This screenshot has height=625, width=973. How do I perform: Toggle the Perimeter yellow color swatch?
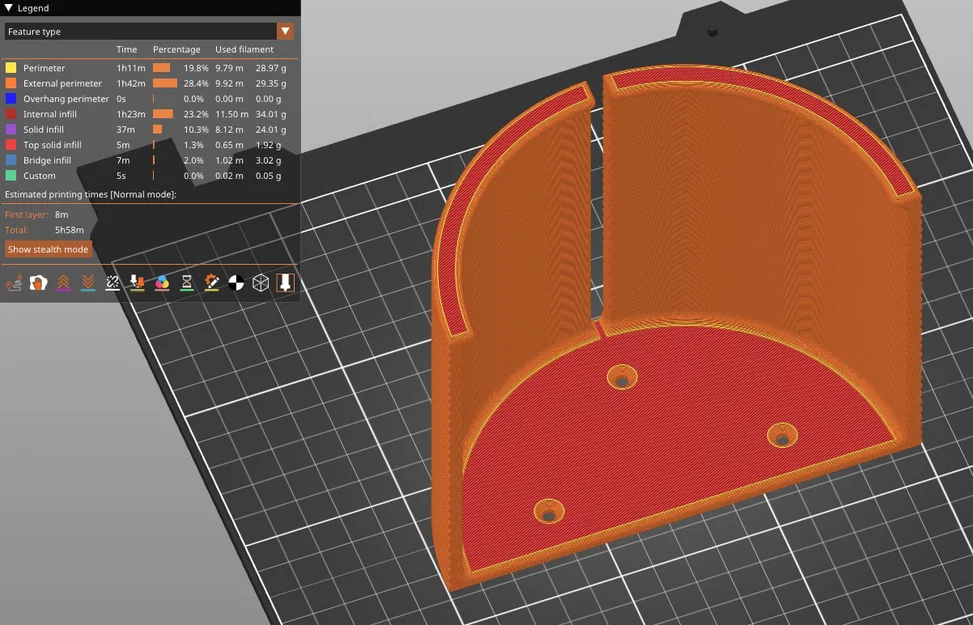tap(11, 68)
